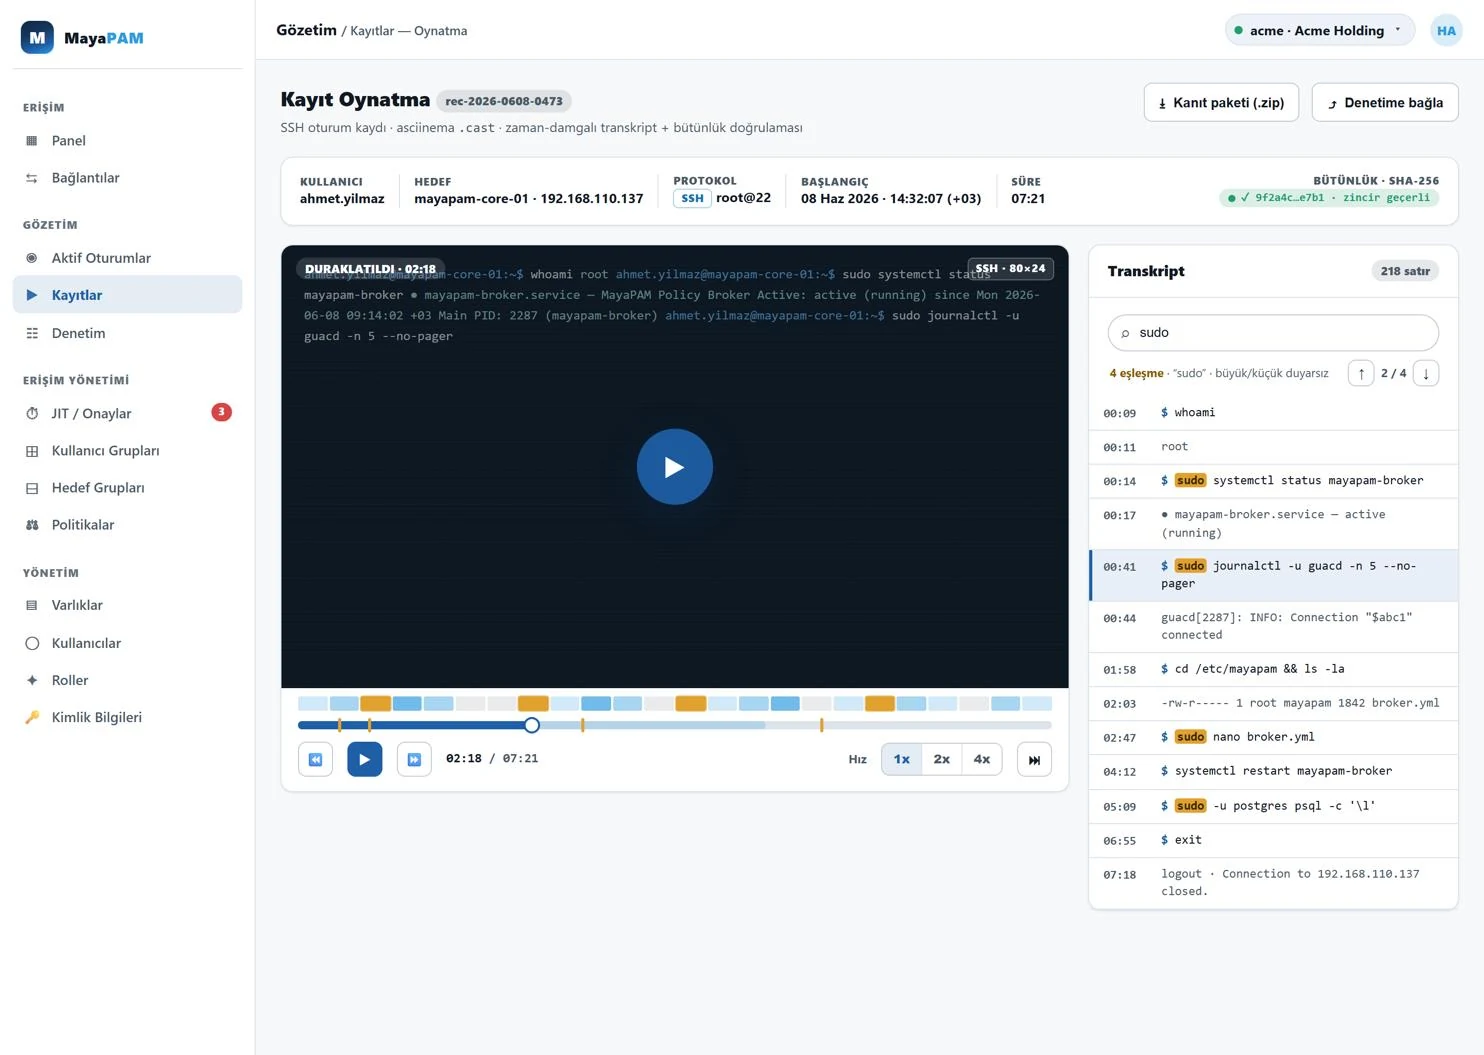The height and width of the screenshot is (1055, 1484).
Task: Open Kimlik Bilgileri key item
Action: [127, 717]
